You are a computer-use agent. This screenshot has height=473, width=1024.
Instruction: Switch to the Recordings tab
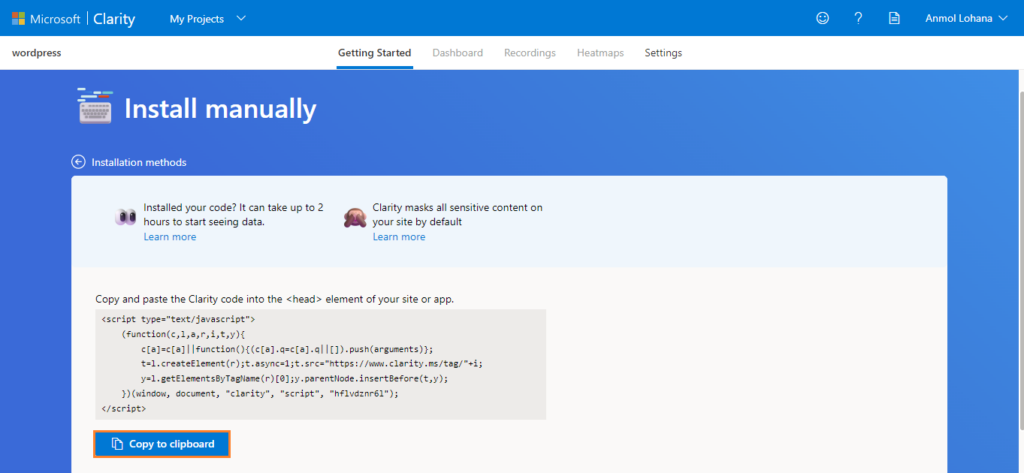(530, 53)
